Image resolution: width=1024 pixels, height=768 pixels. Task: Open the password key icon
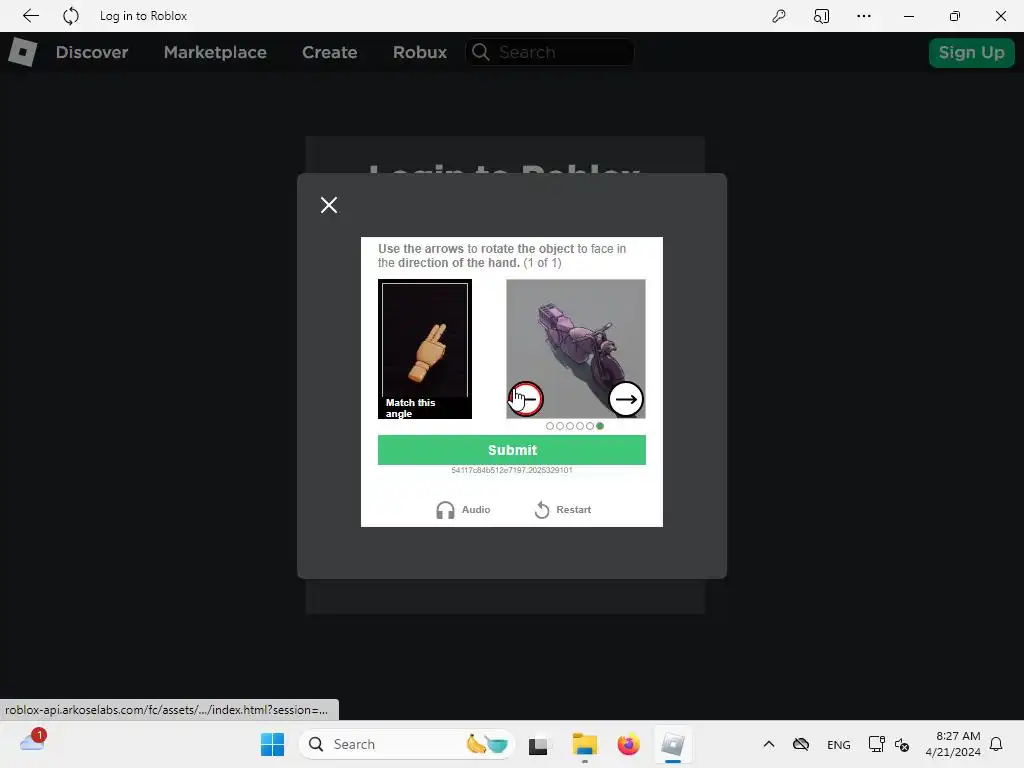pos(778,16)
